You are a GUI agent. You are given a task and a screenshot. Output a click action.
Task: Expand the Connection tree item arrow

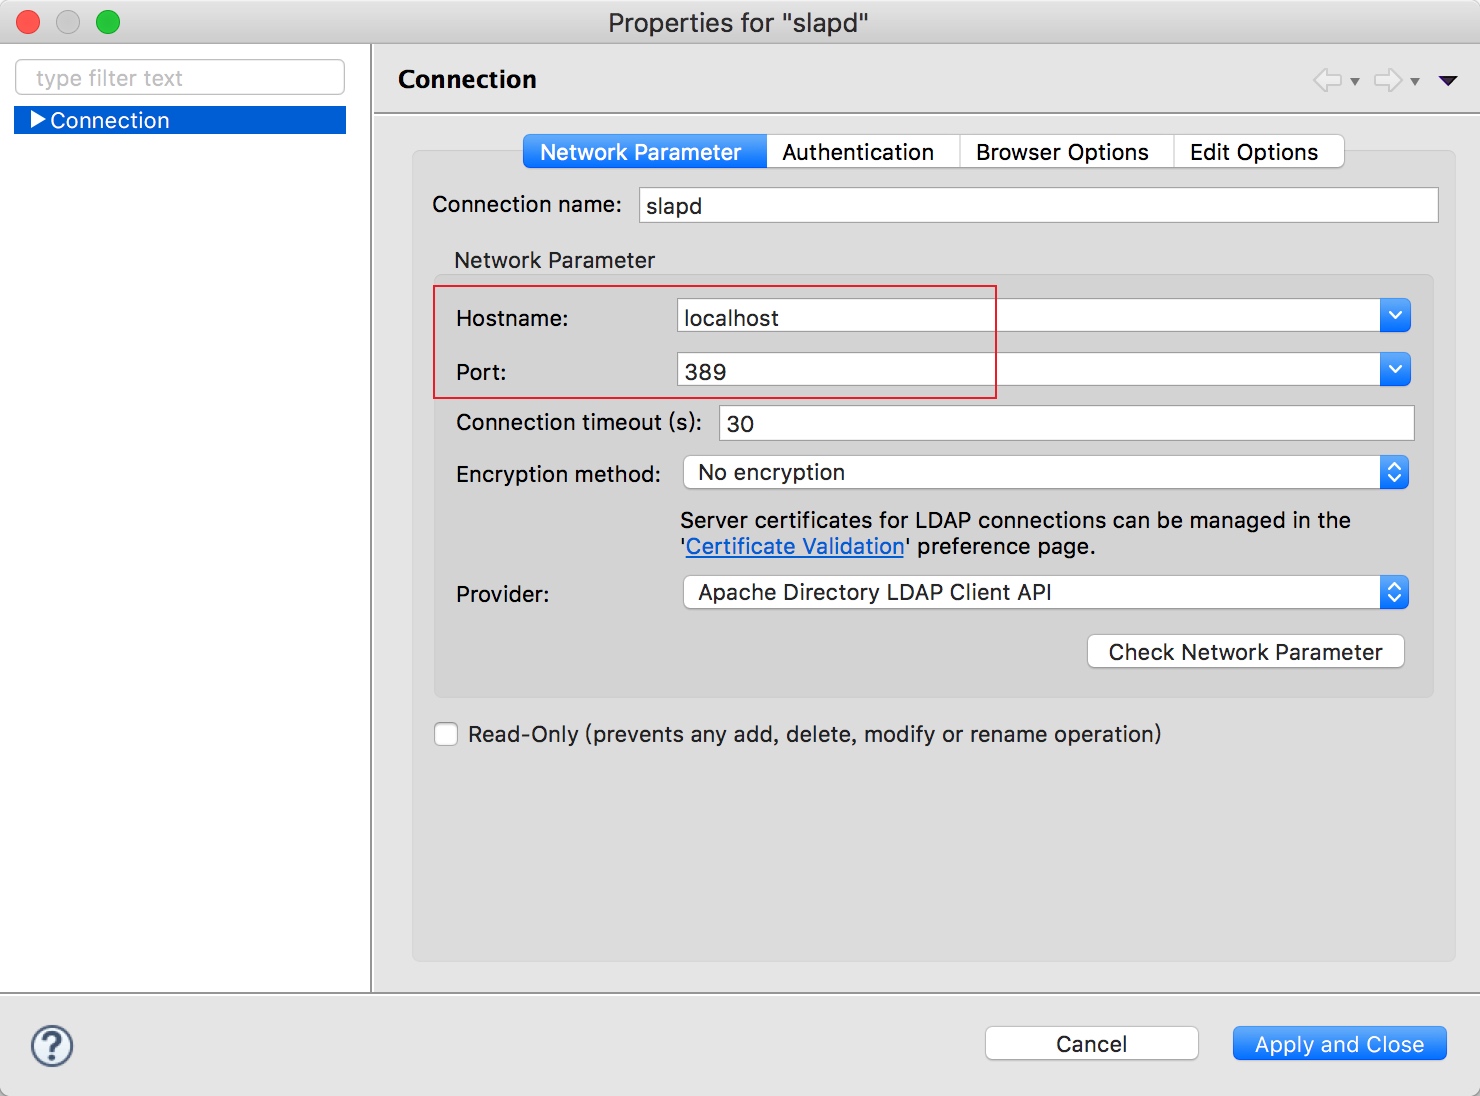pos(38,120)
